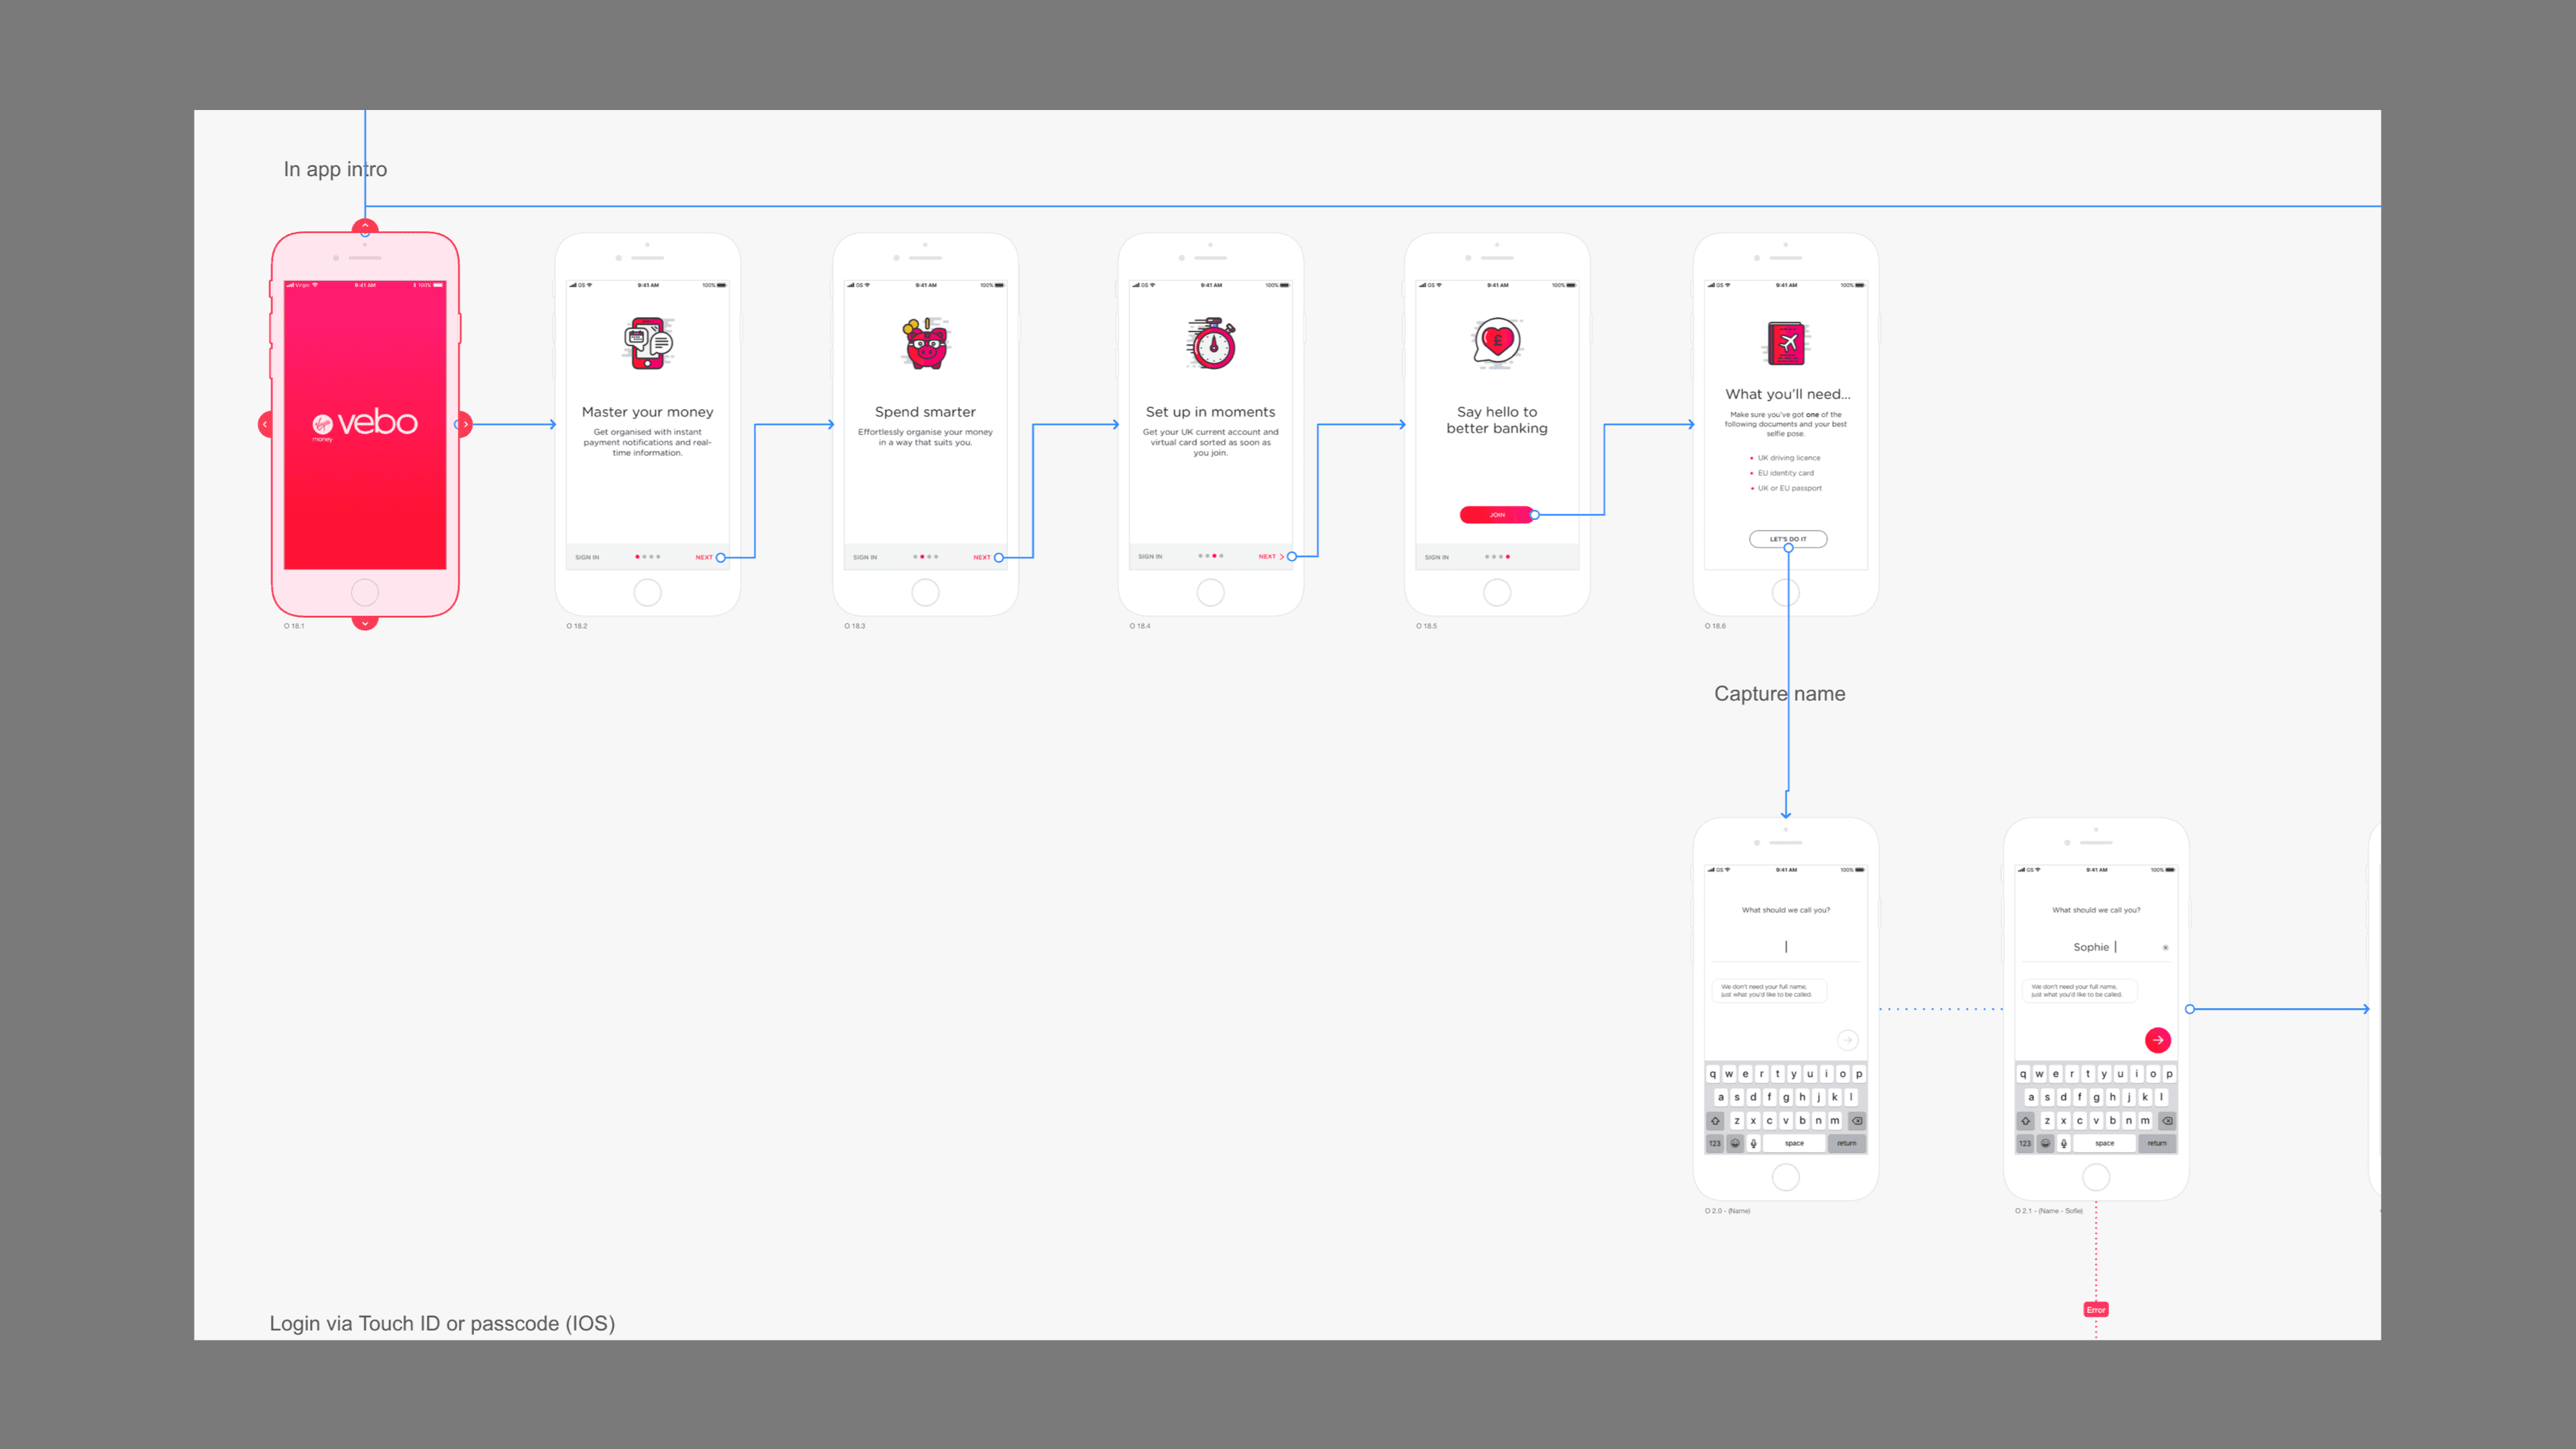
Task: Click SIGN IN on the Spend smarter screen
Action: [865, 557]
